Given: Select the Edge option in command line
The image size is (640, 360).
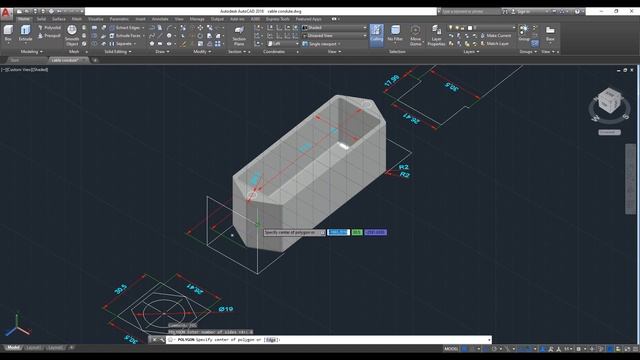Looking at the screenshot, I should click(271, 340).
